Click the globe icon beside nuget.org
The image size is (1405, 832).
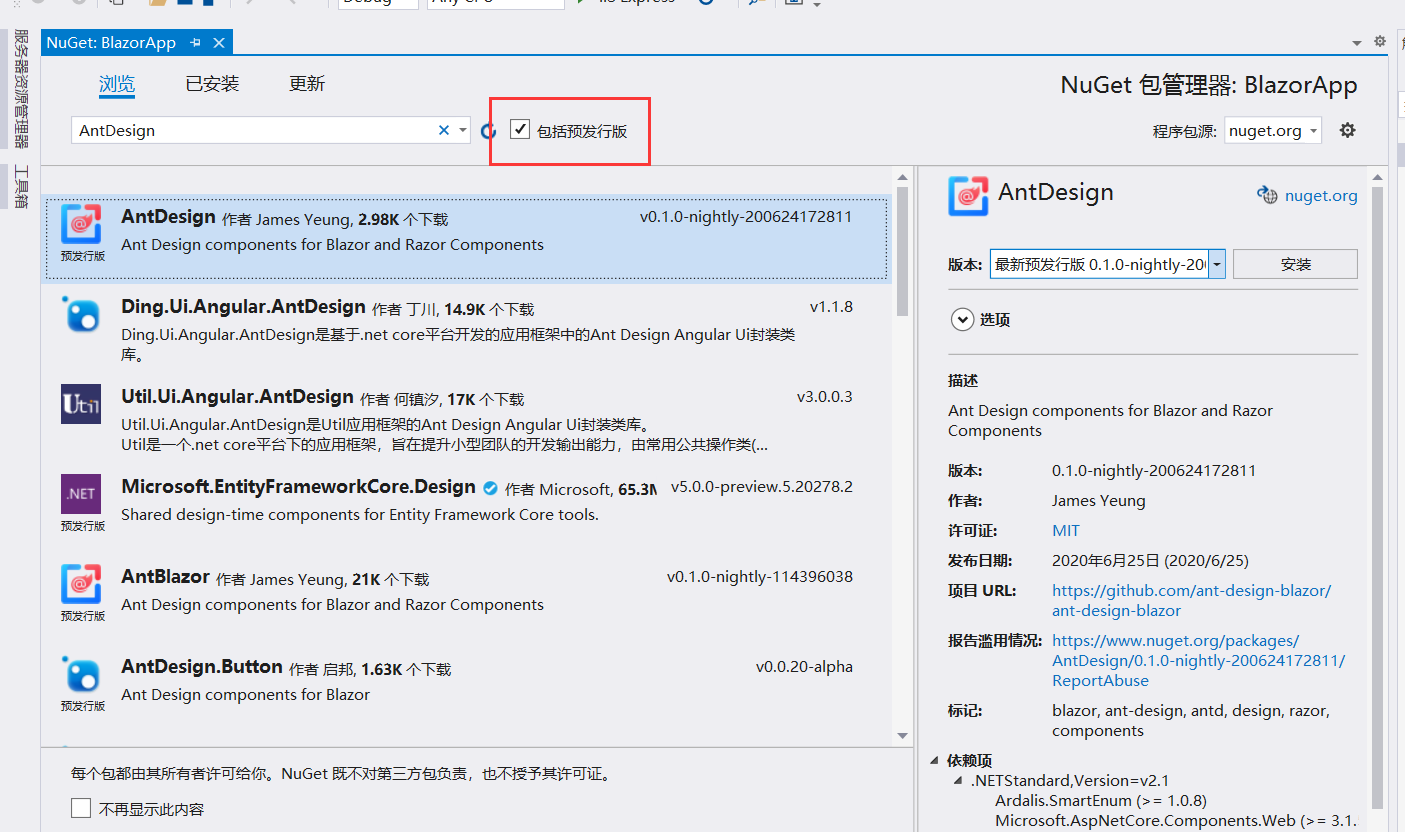click(1267, 195)
